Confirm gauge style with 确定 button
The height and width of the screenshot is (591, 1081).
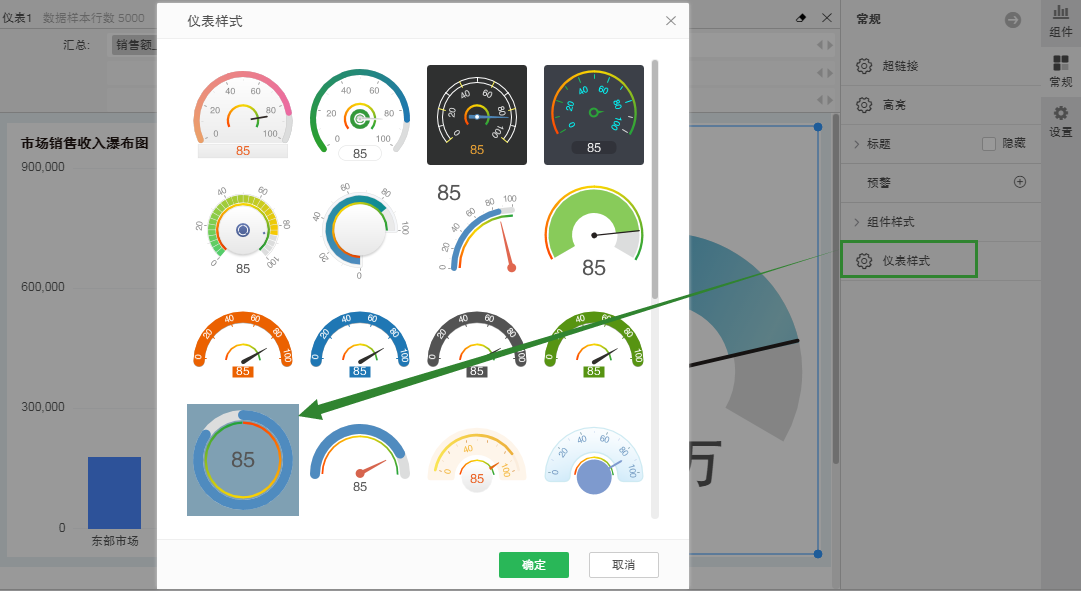[533, 564]
